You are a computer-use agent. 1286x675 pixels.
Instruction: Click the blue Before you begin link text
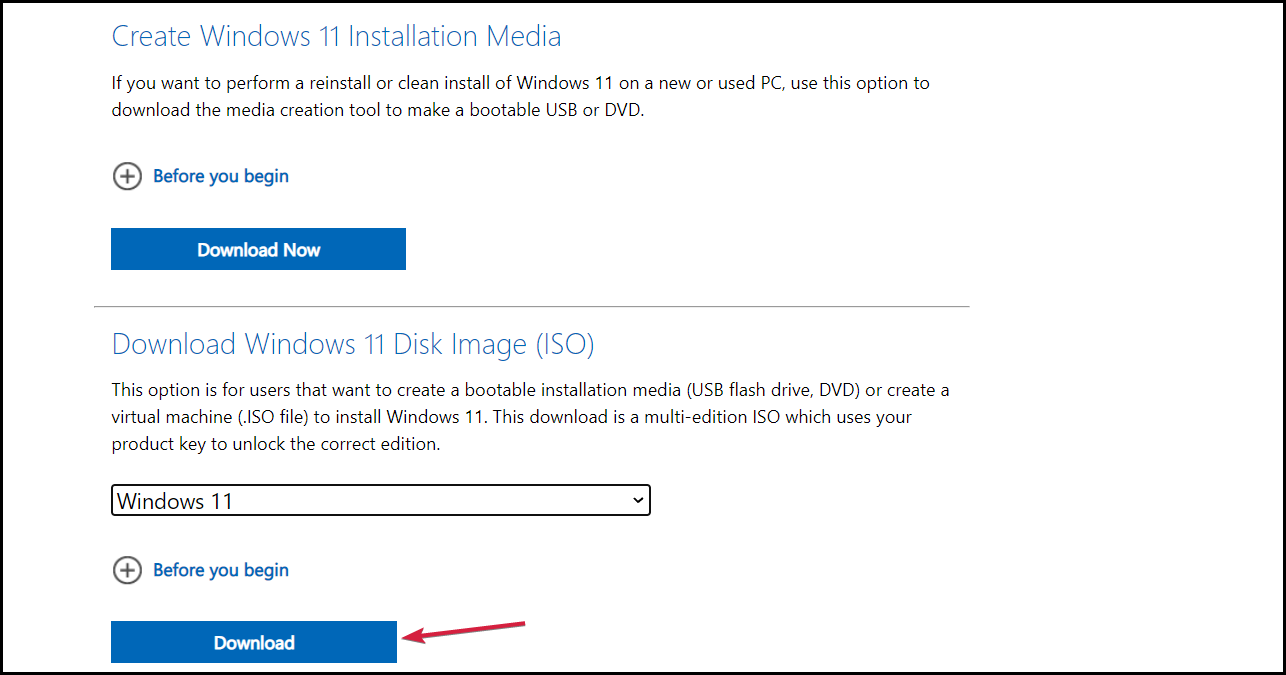click(220, 176)
